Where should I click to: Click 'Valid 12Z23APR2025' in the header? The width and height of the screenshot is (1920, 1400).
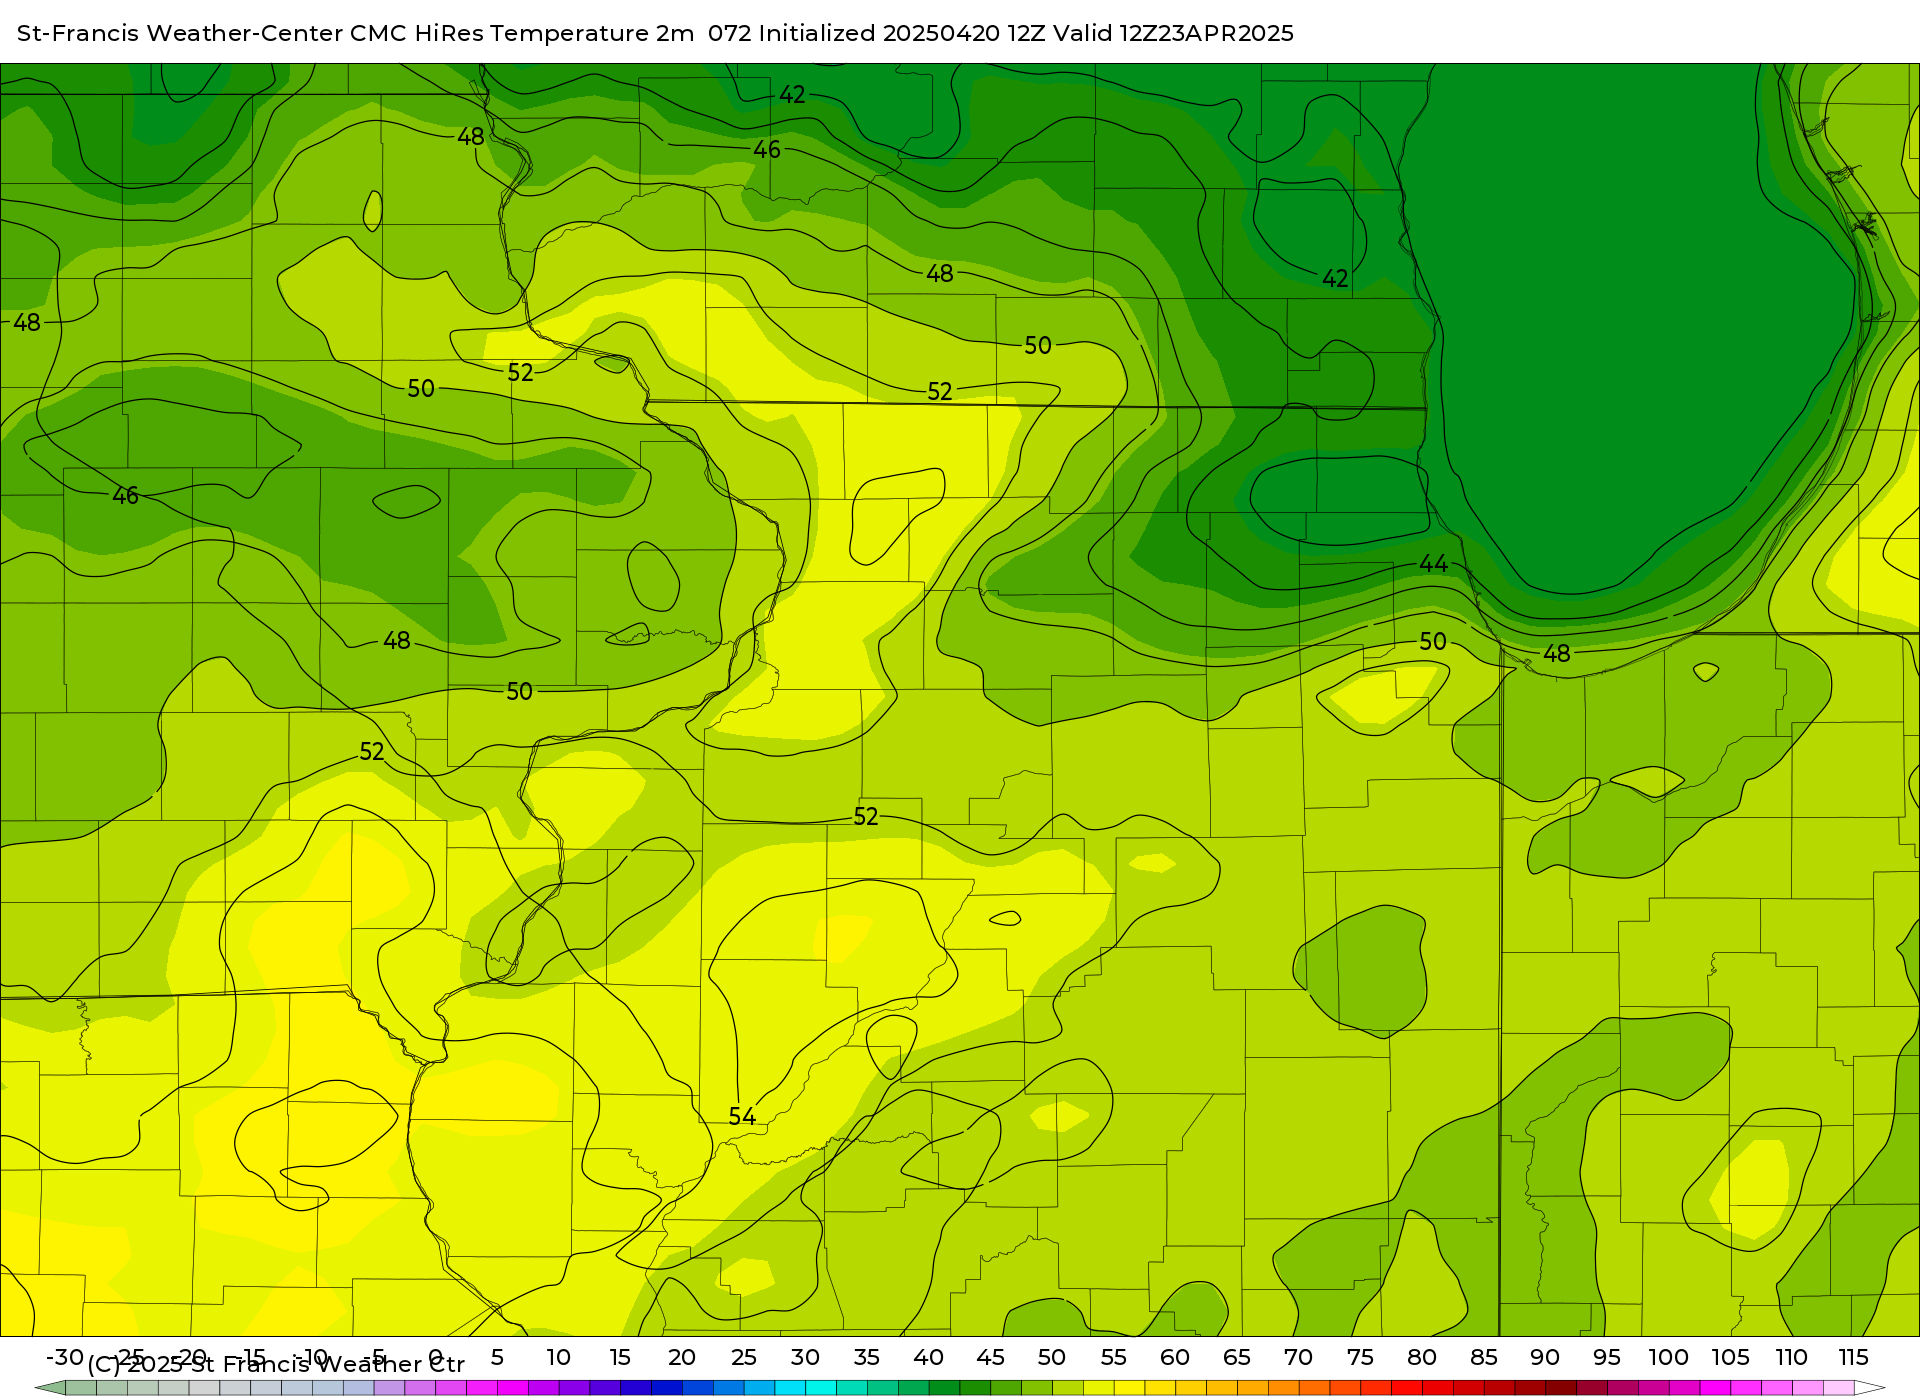point(1174,33)
